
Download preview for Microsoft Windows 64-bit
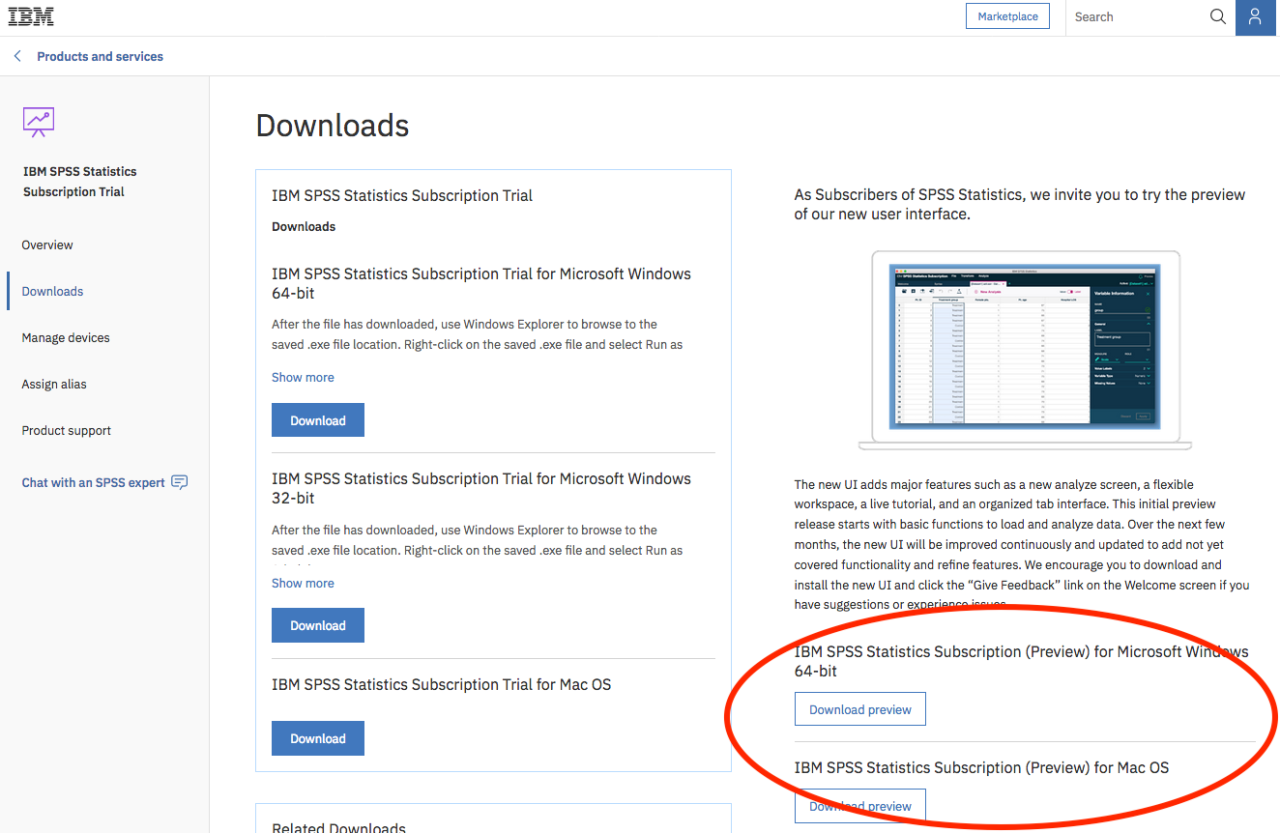860,709
